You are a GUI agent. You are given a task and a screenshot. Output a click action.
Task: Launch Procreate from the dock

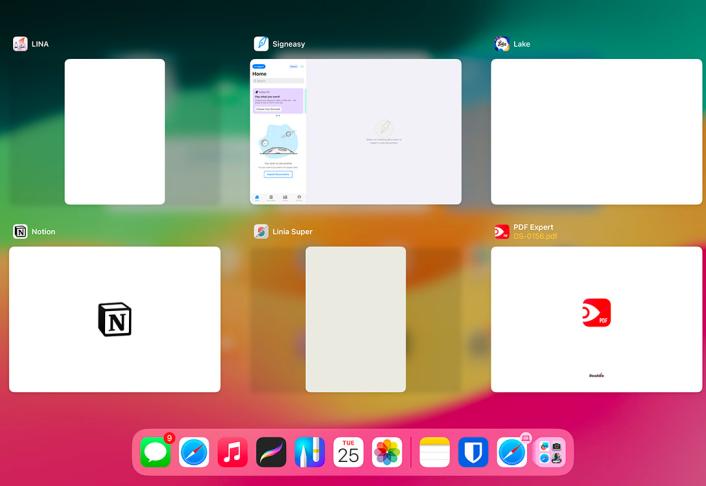pyautogui.click(x=271, y=453)
